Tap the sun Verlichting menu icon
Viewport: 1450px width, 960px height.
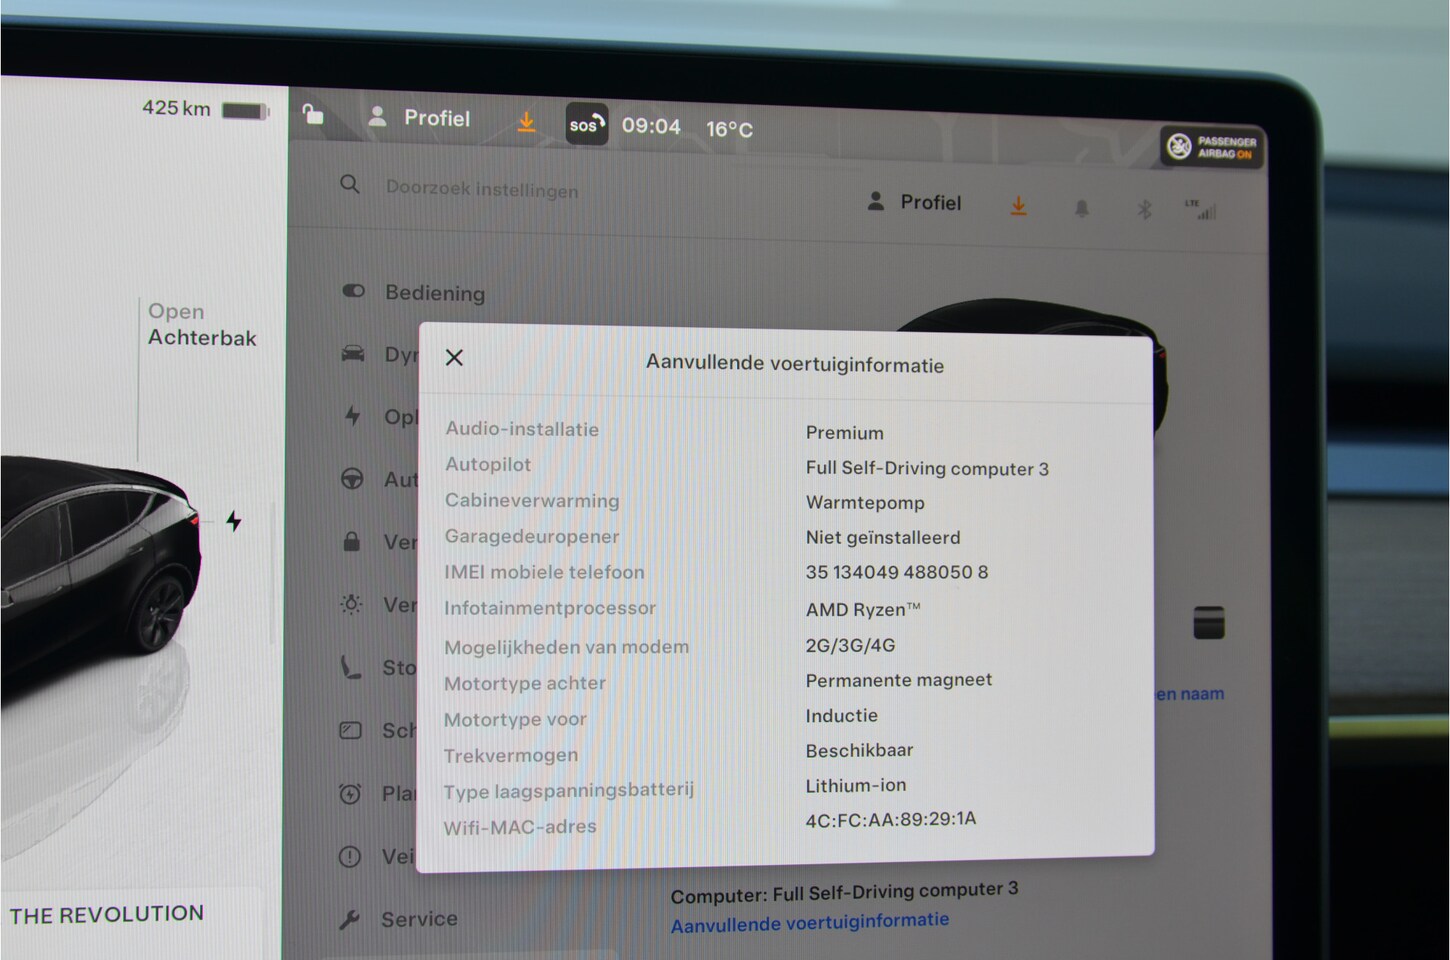click(x=351, y=604)
